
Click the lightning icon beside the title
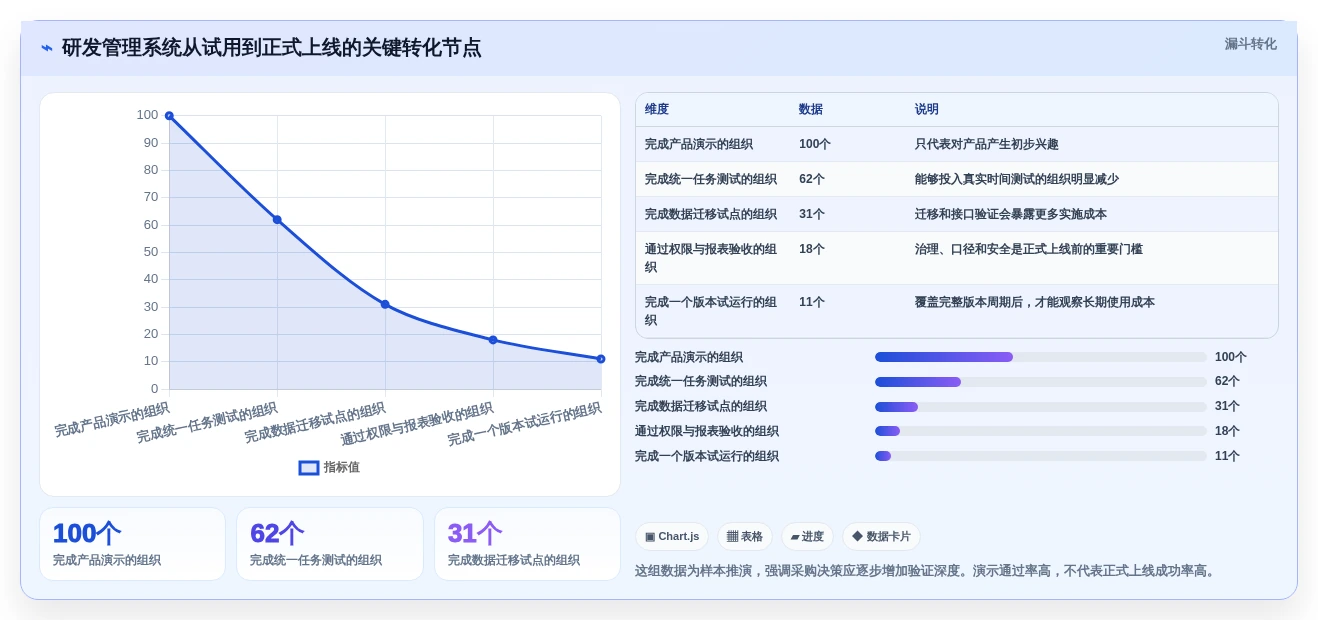pos(47,48)
